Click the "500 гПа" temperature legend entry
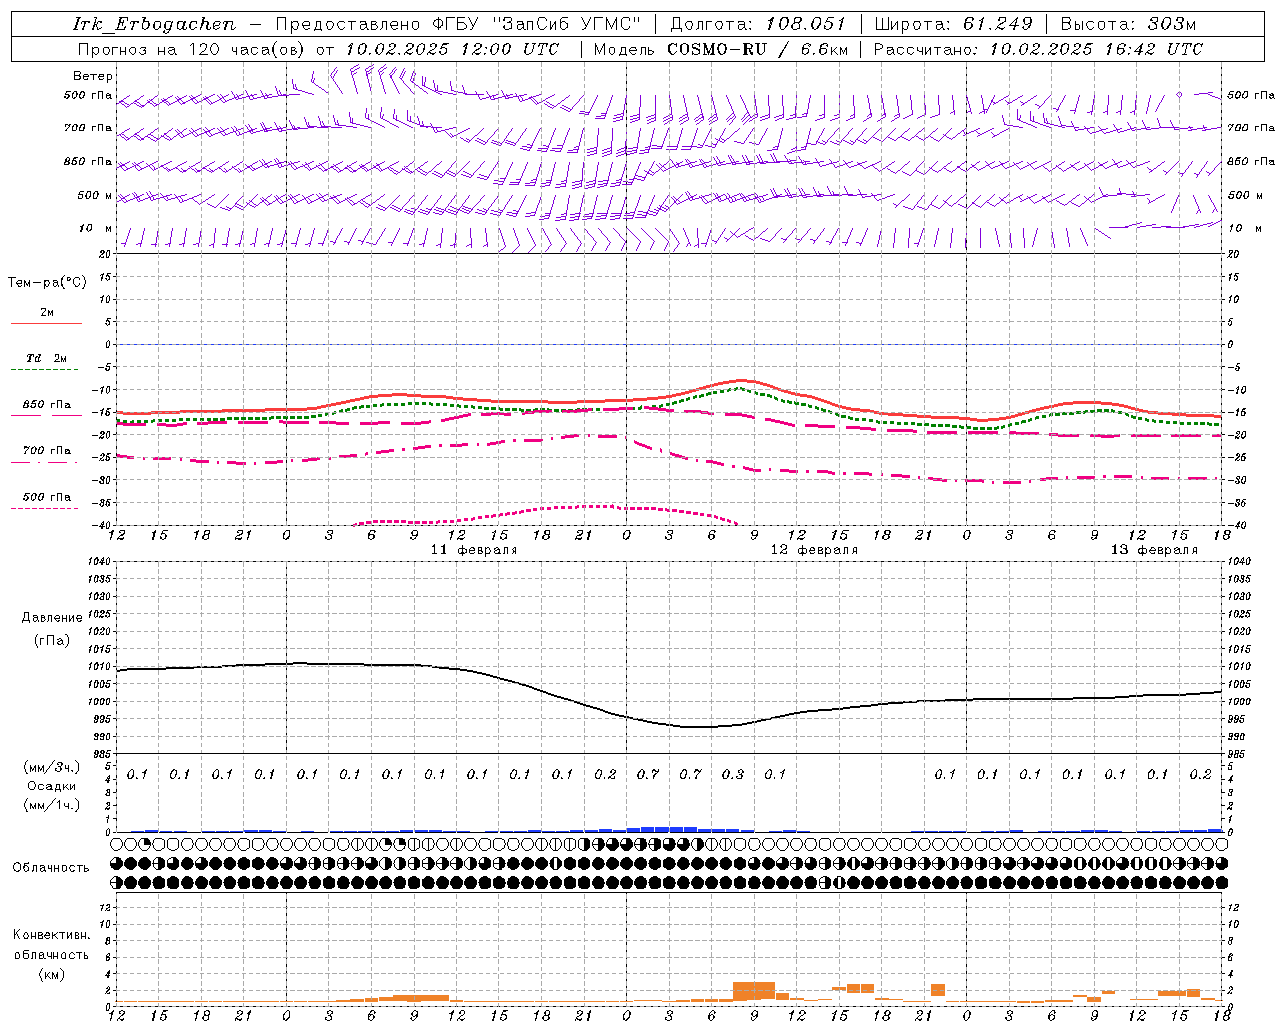Screen dimensions: 1280x1024 point(46,497)
